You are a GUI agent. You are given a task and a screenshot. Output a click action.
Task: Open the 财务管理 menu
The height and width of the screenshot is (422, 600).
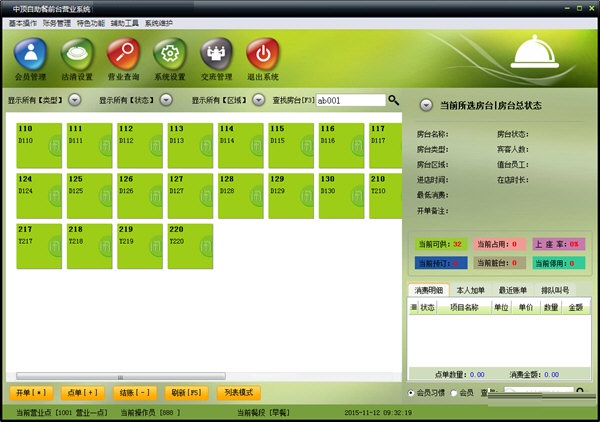click(x=57, y=21)
